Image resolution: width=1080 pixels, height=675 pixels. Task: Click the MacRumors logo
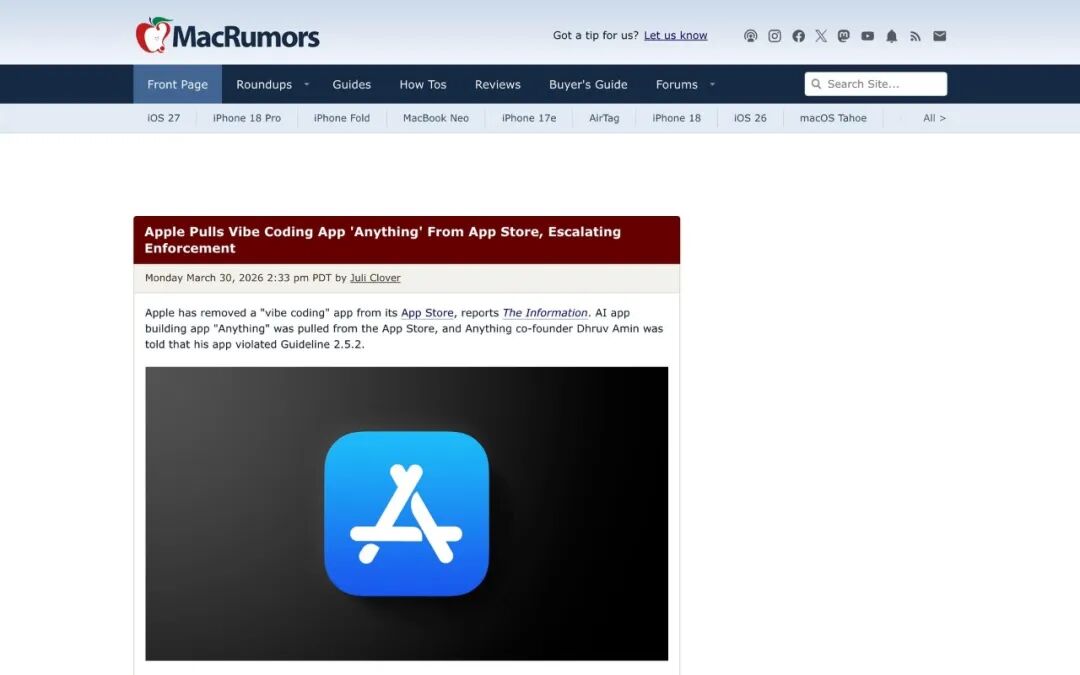tap(227, 35)
